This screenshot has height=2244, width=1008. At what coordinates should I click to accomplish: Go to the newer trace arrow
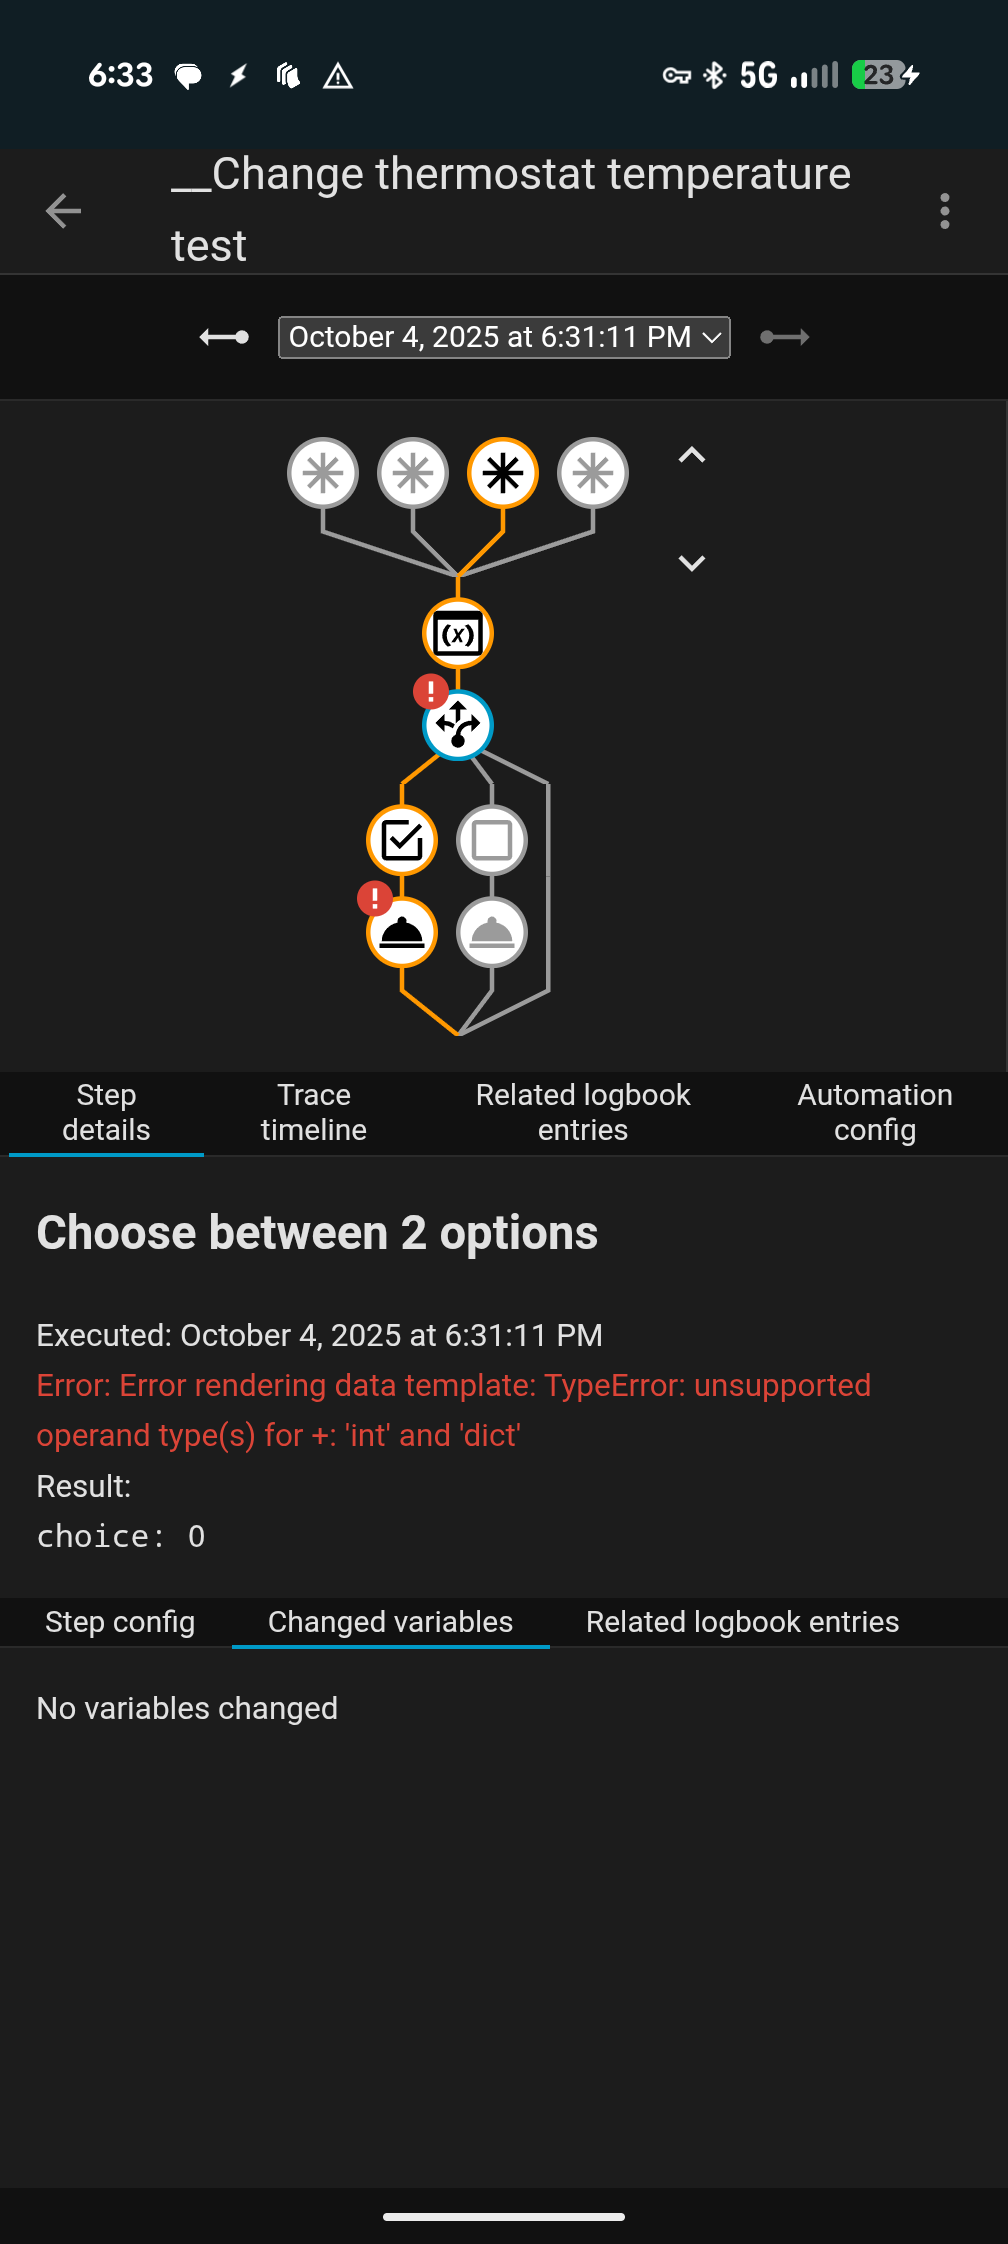(x=785, y=337)
